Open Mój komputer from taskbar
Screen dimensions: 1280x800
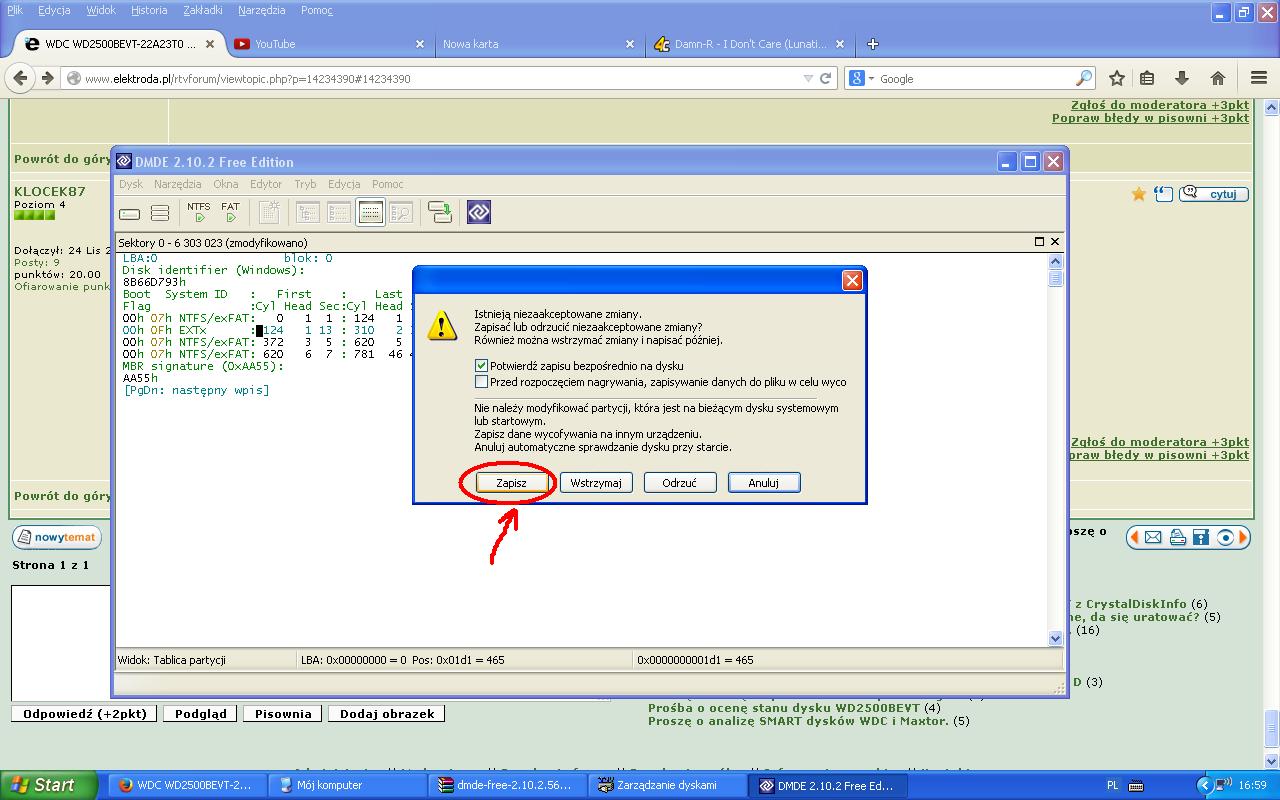coord(349,785)
